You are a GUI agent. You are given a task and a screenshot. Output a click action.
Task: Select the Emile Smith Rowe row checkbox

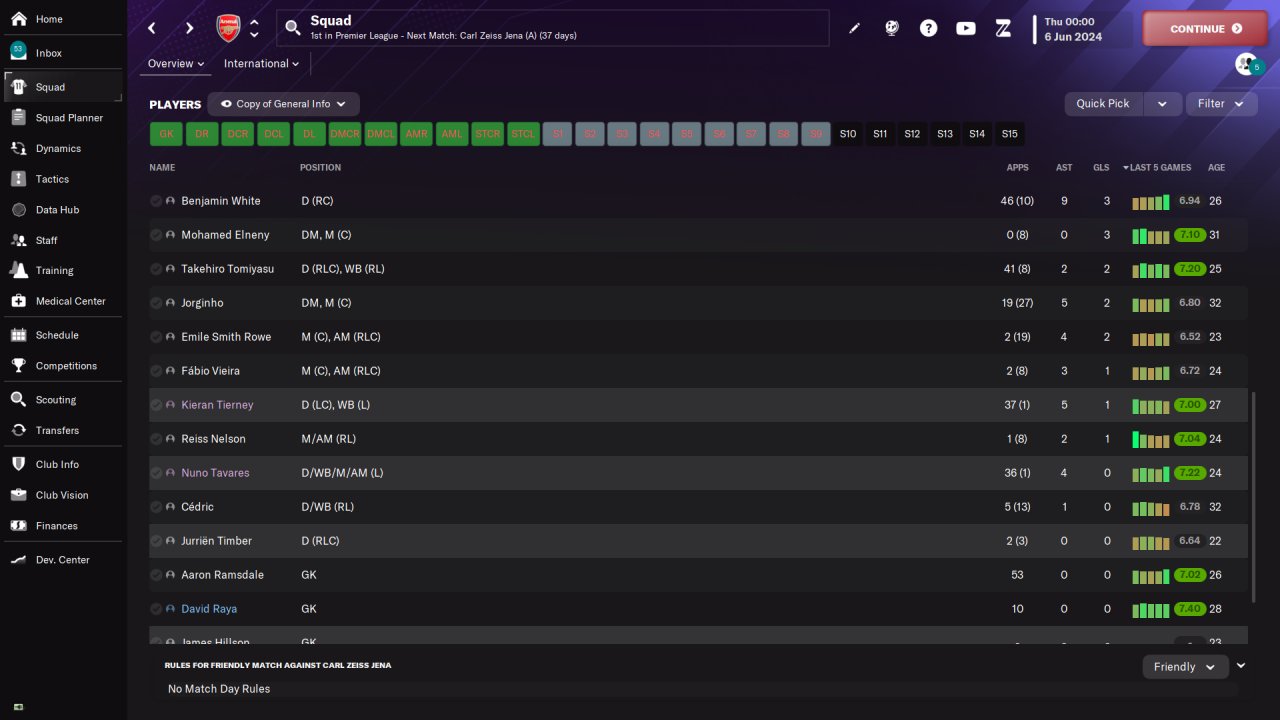[x=156, y=337]
